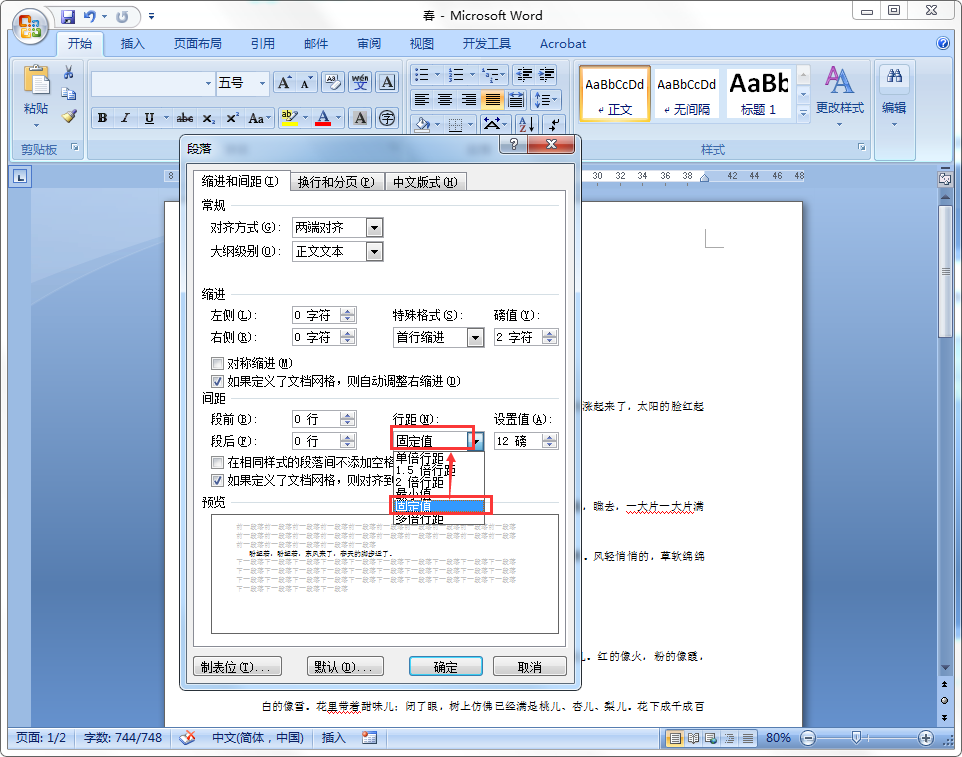The width and height of the screenshot is (962, 757).
Task: Click the Cut scissors icon
Action: (x=69, y=72)
